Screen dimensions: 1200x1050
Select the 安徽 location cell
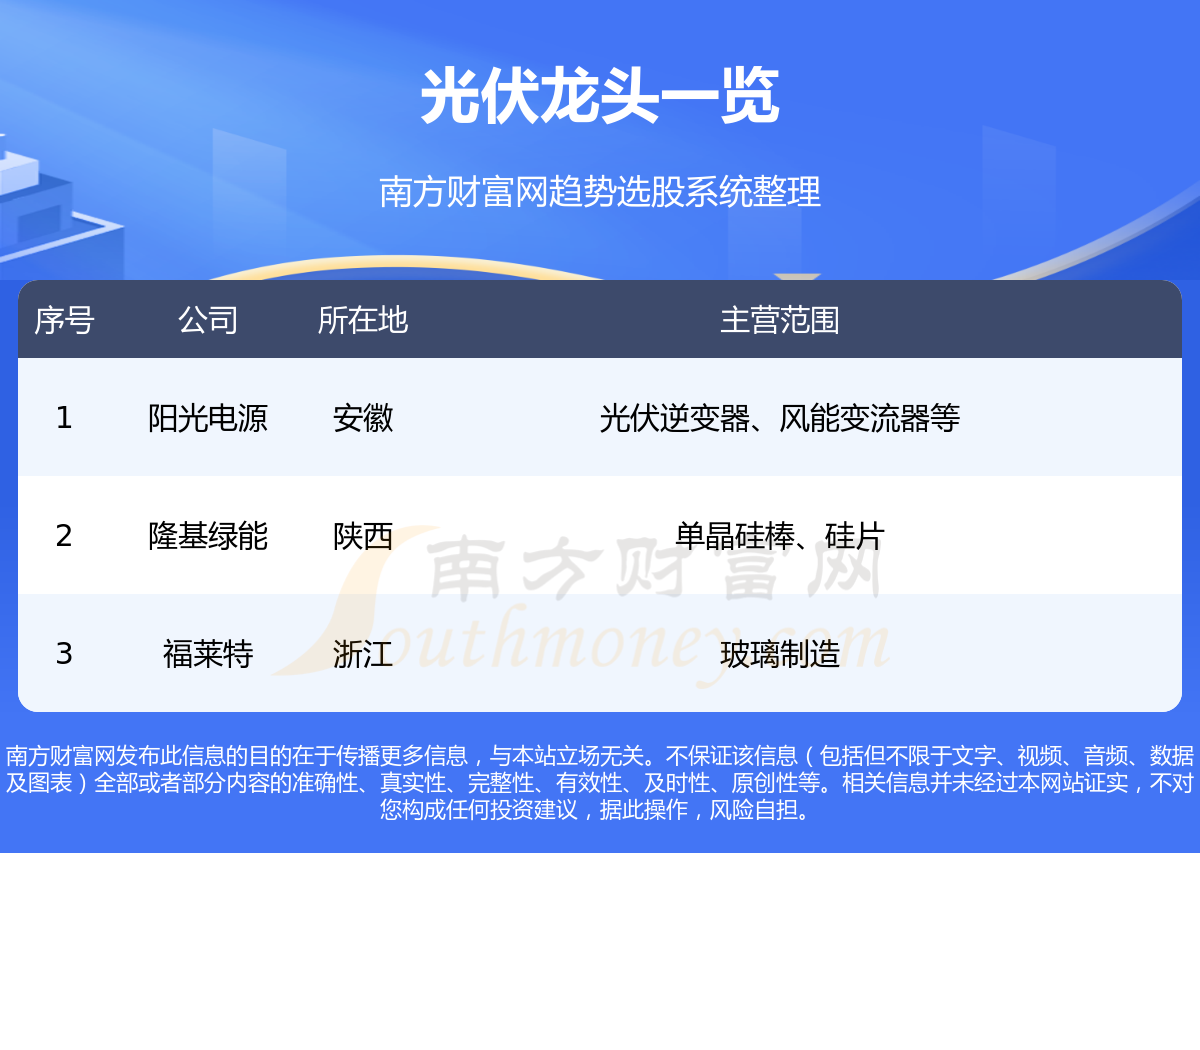click(363, 418)
